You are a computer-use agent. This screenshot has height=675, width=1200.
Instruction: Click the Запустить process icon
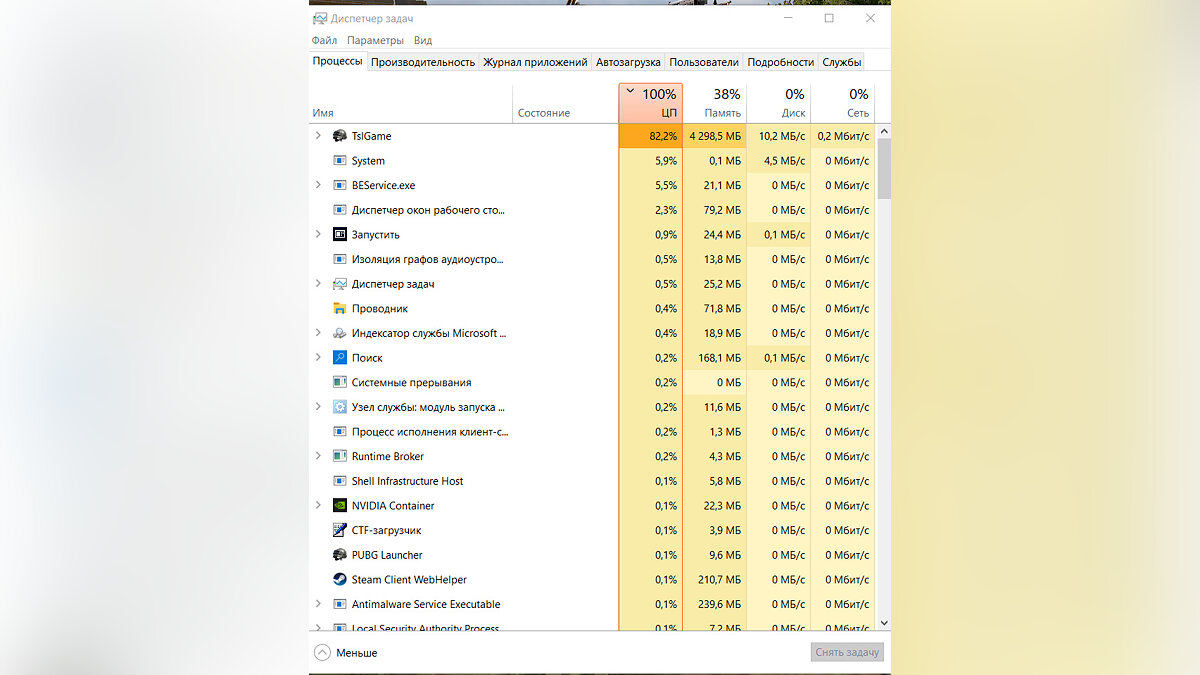(x=340, y=235)
